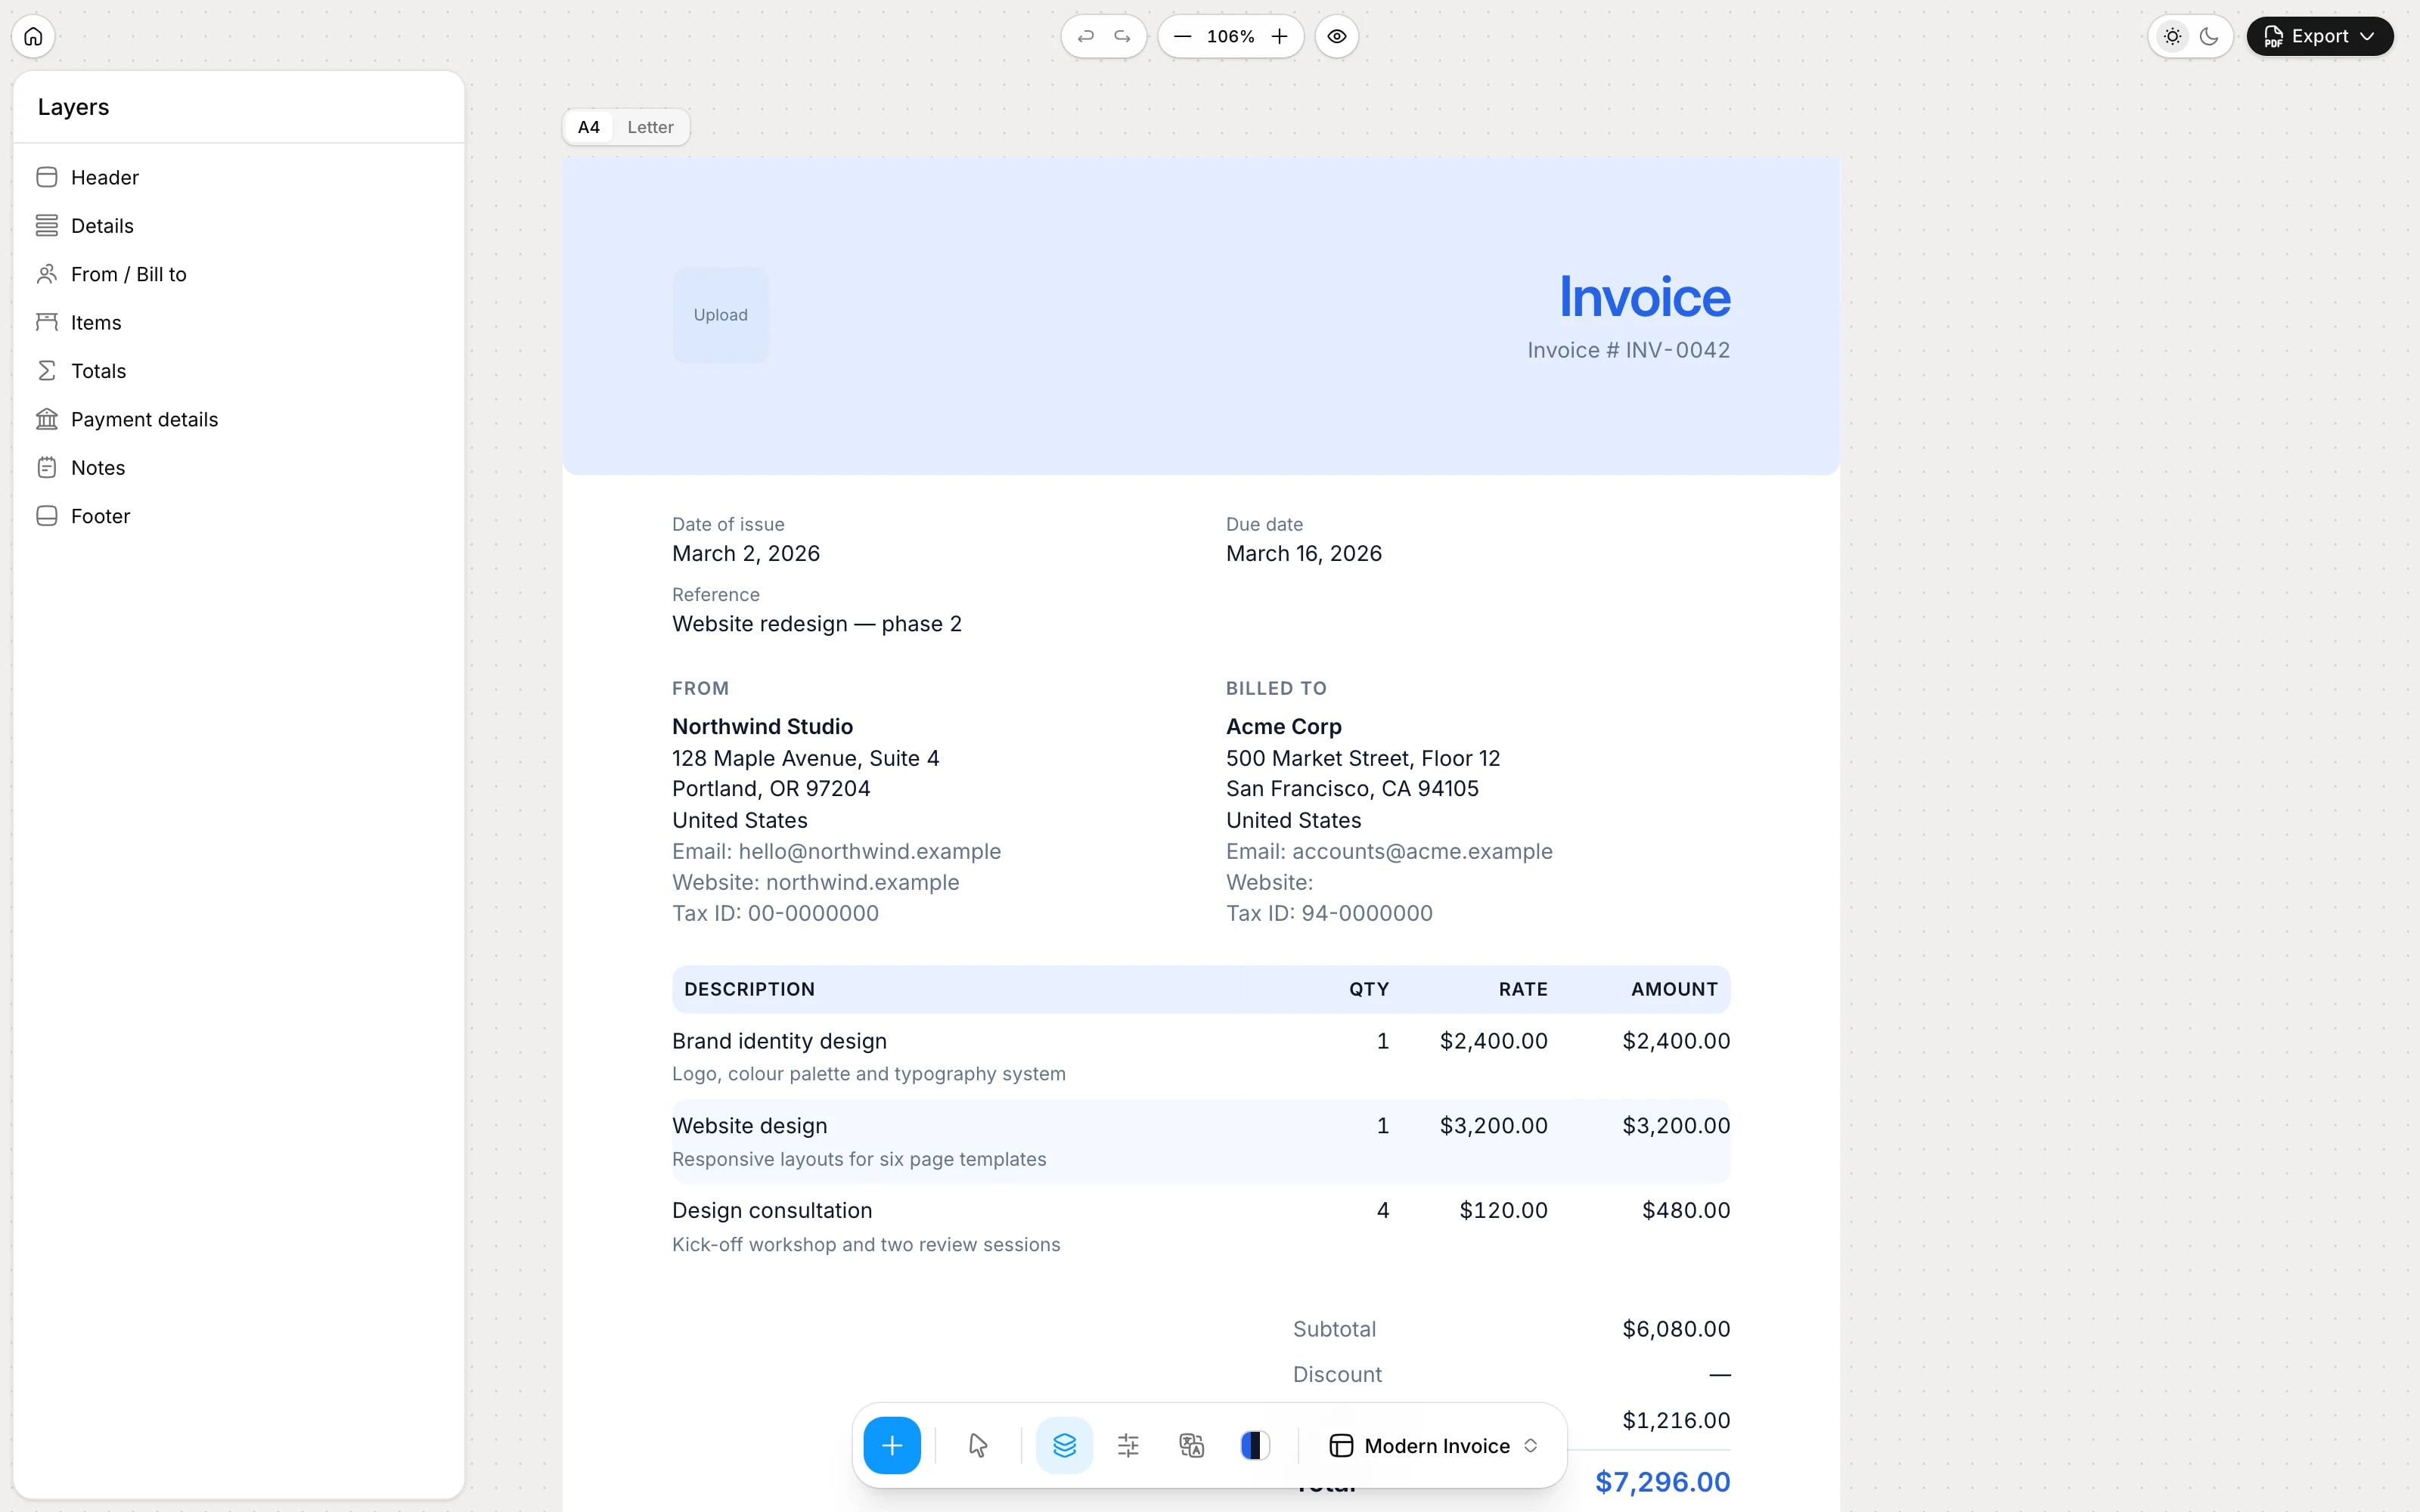Click the blue add plus button
This screenshot has height=1512, width=2420.
click(892, 1445)
